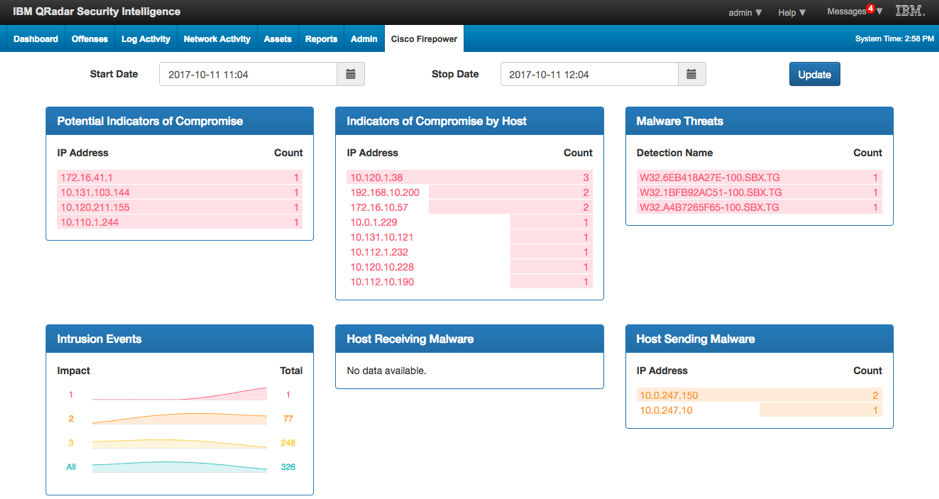Expand the admin user dropdown
Screen dimensions: 939x499
tap(745, 13)
